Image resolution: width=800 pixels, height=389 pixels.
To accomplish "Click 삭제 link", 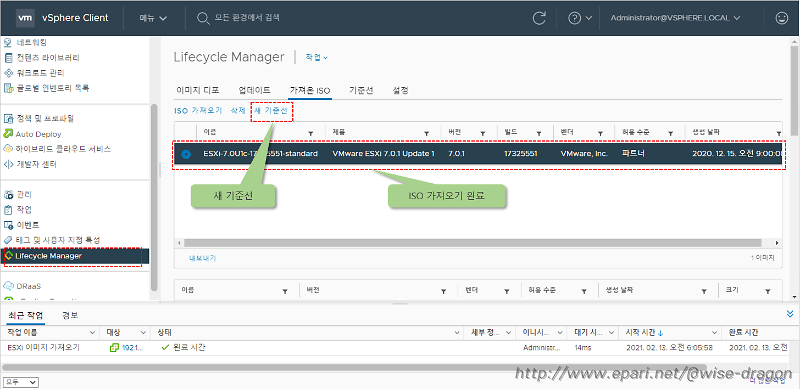I will (238, 110).
